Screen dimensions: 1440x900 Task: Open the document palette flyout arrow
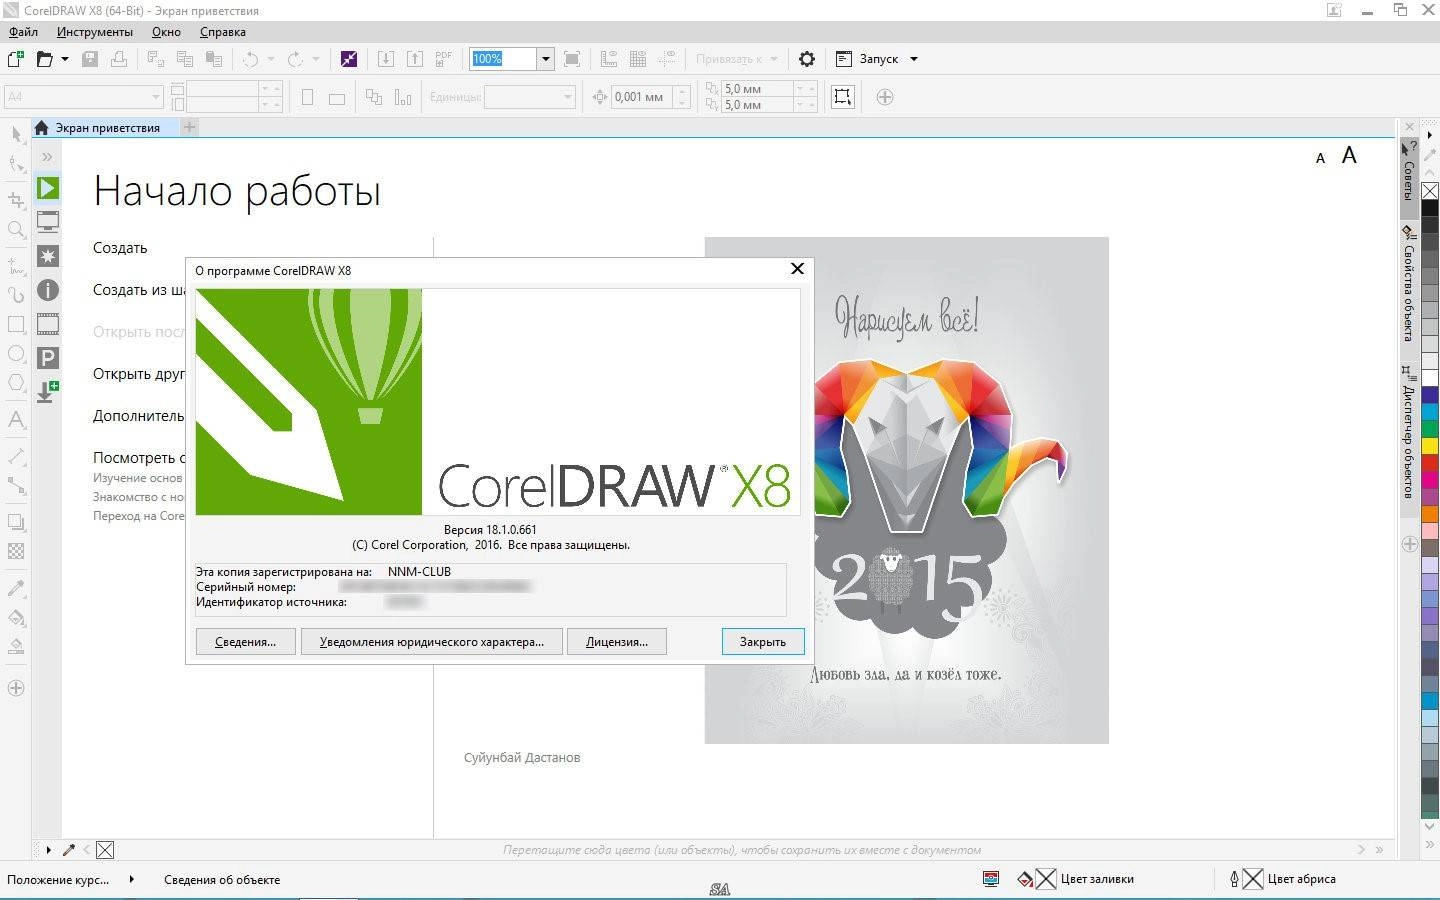pyautogui.click(x=48, y=850)
